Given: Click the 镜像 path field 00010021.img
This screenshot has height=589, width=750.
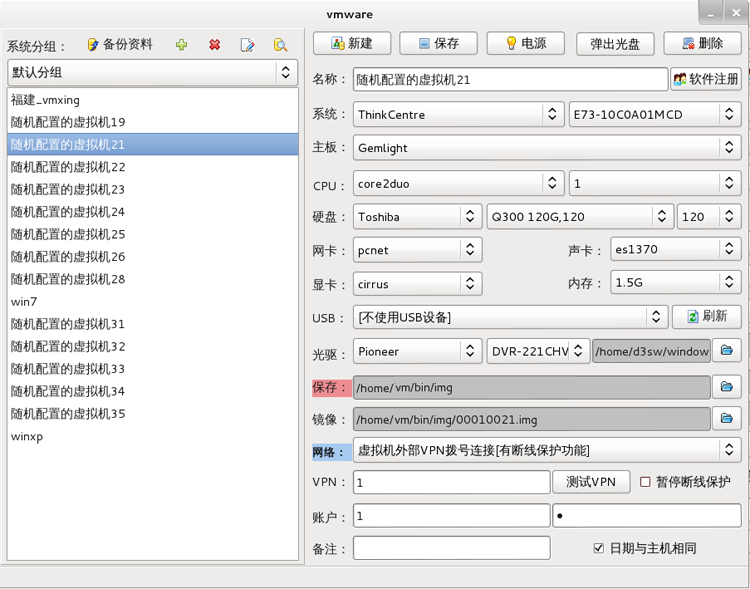Looking at the screenshot, I should (532, 419).
